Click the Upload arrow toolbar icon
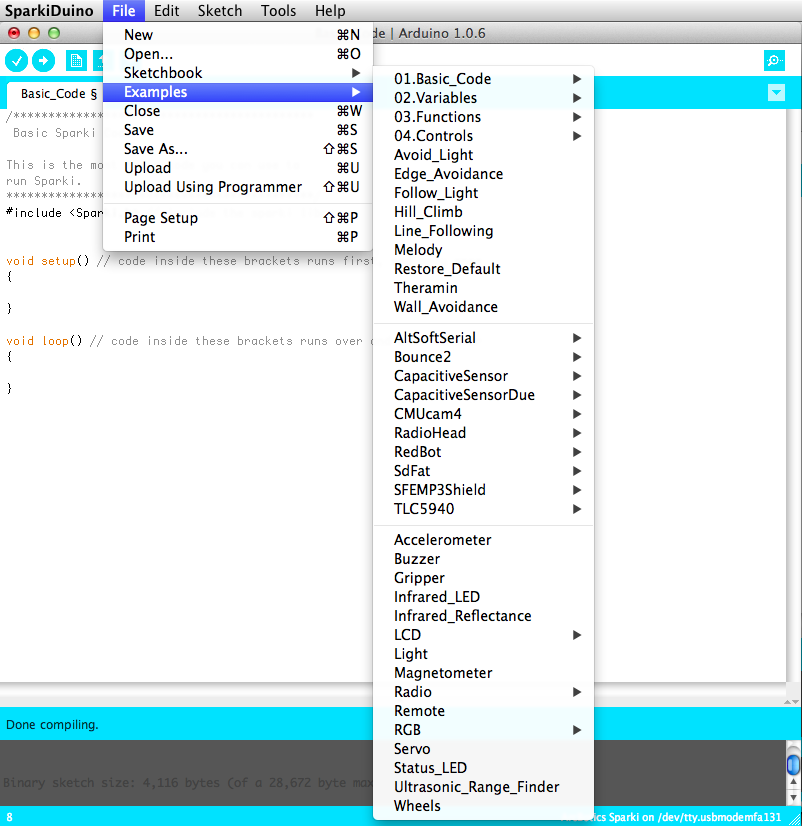802x826 pixels. tap(43, 61)
